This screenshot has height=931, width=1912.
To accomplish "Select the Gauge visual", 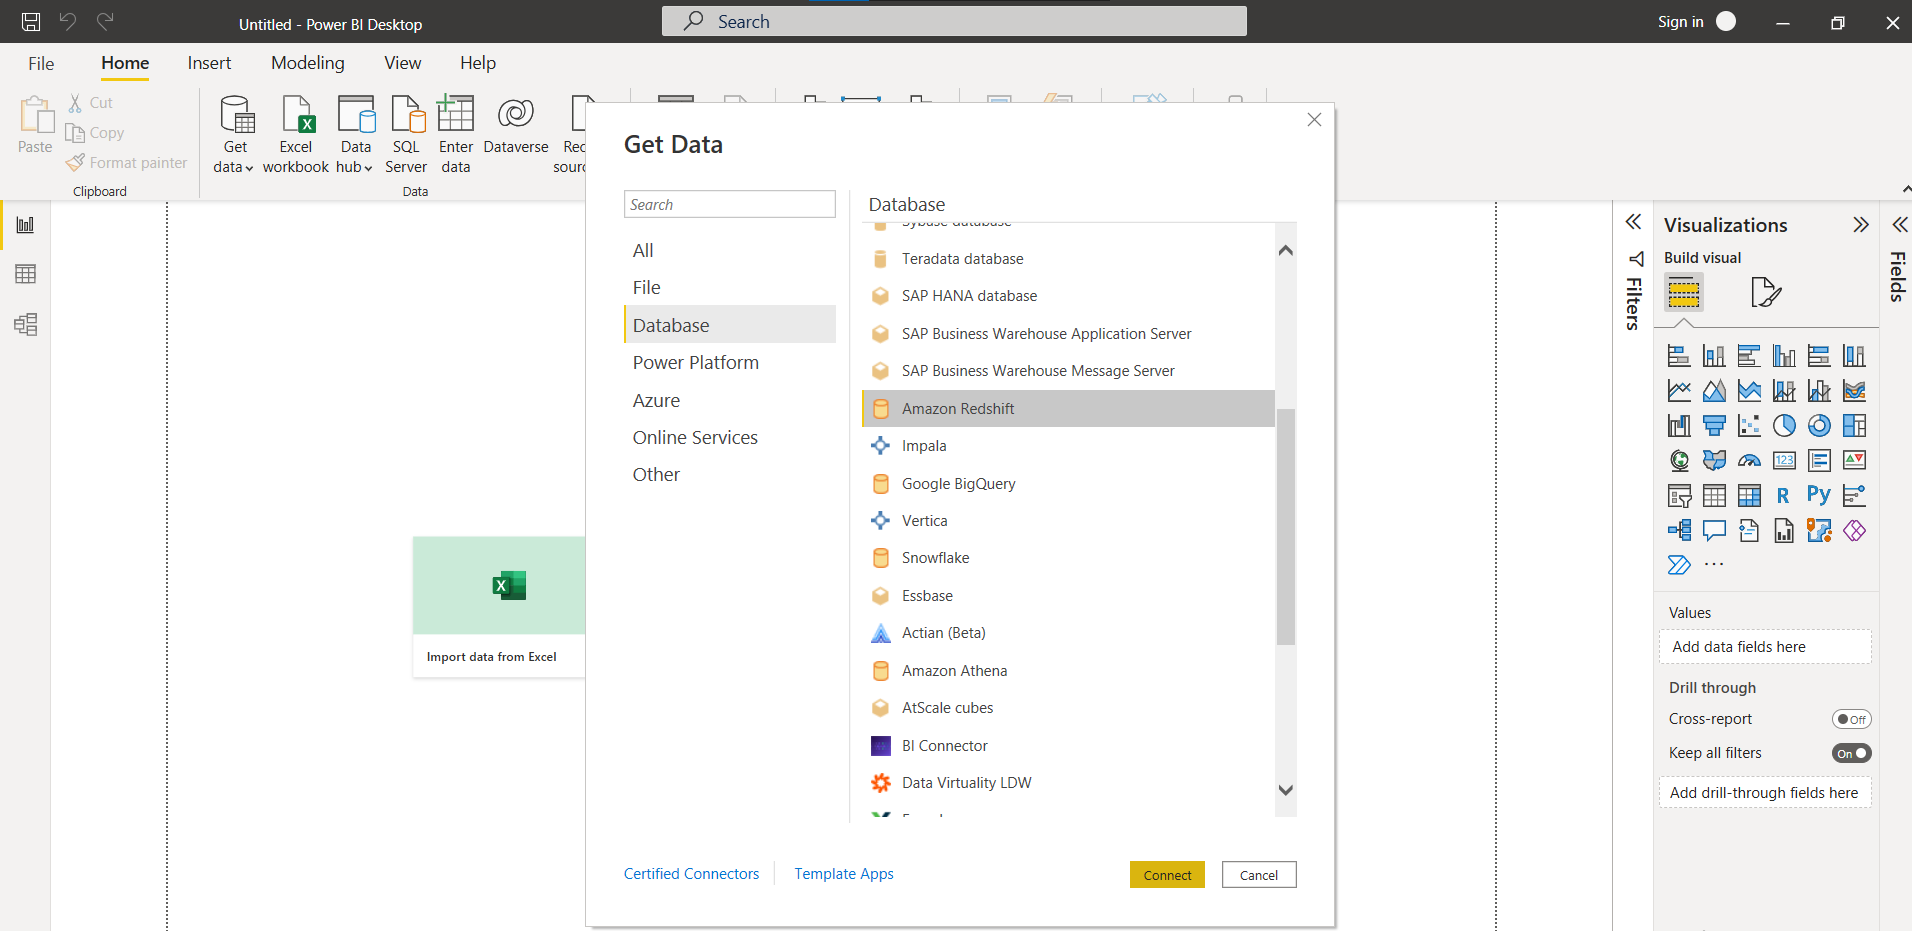I will [1749, 461].
